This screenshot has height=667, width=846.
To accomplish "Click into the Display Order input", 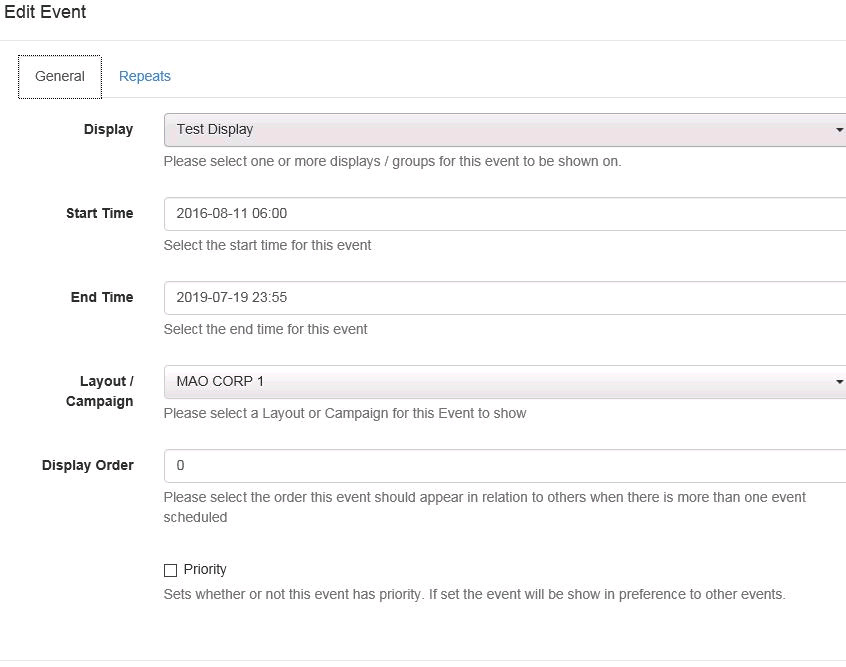I will pos(504,466).
